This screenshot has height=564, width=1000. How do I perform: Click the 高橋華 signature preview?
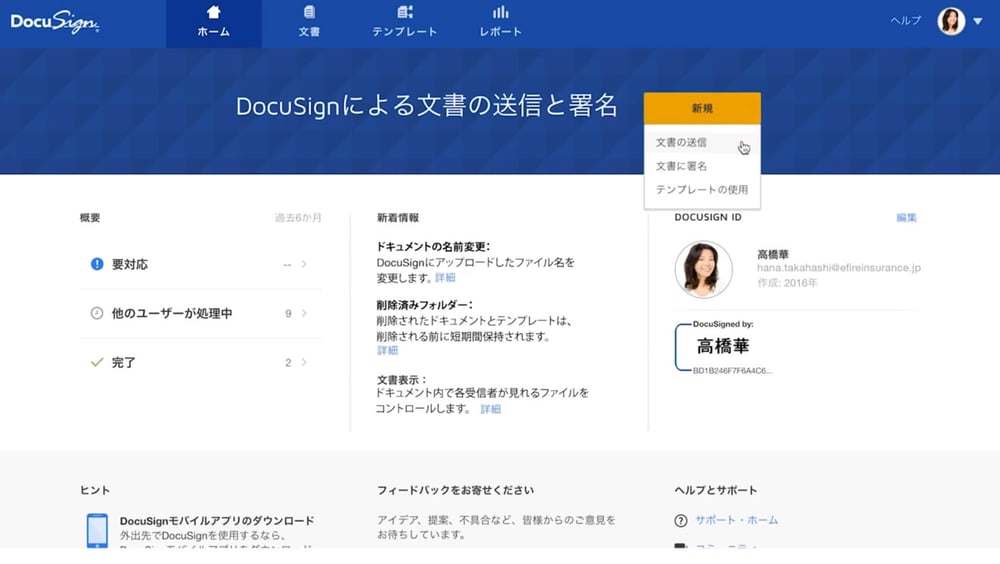723,347
